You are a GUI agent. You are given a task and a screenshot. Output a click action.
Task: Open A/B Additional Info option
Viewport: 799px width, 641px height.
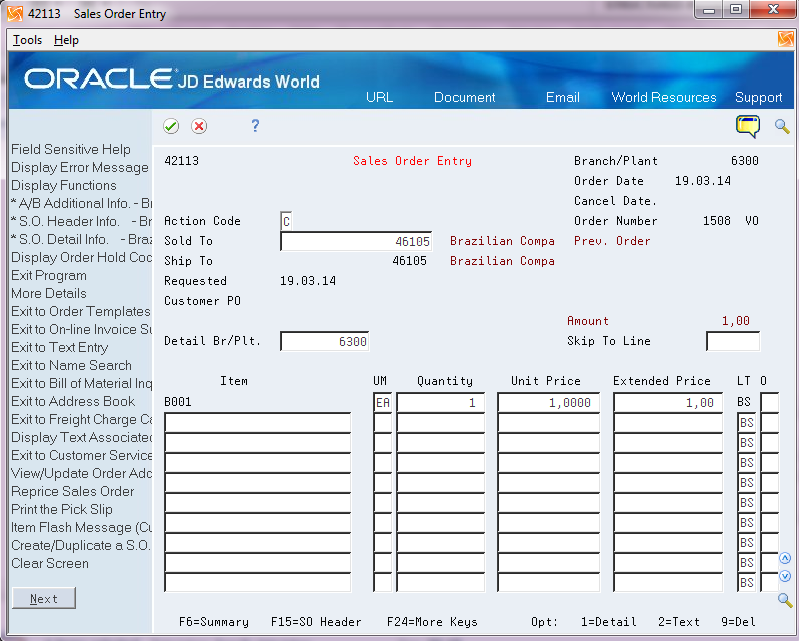coord(81,203)
